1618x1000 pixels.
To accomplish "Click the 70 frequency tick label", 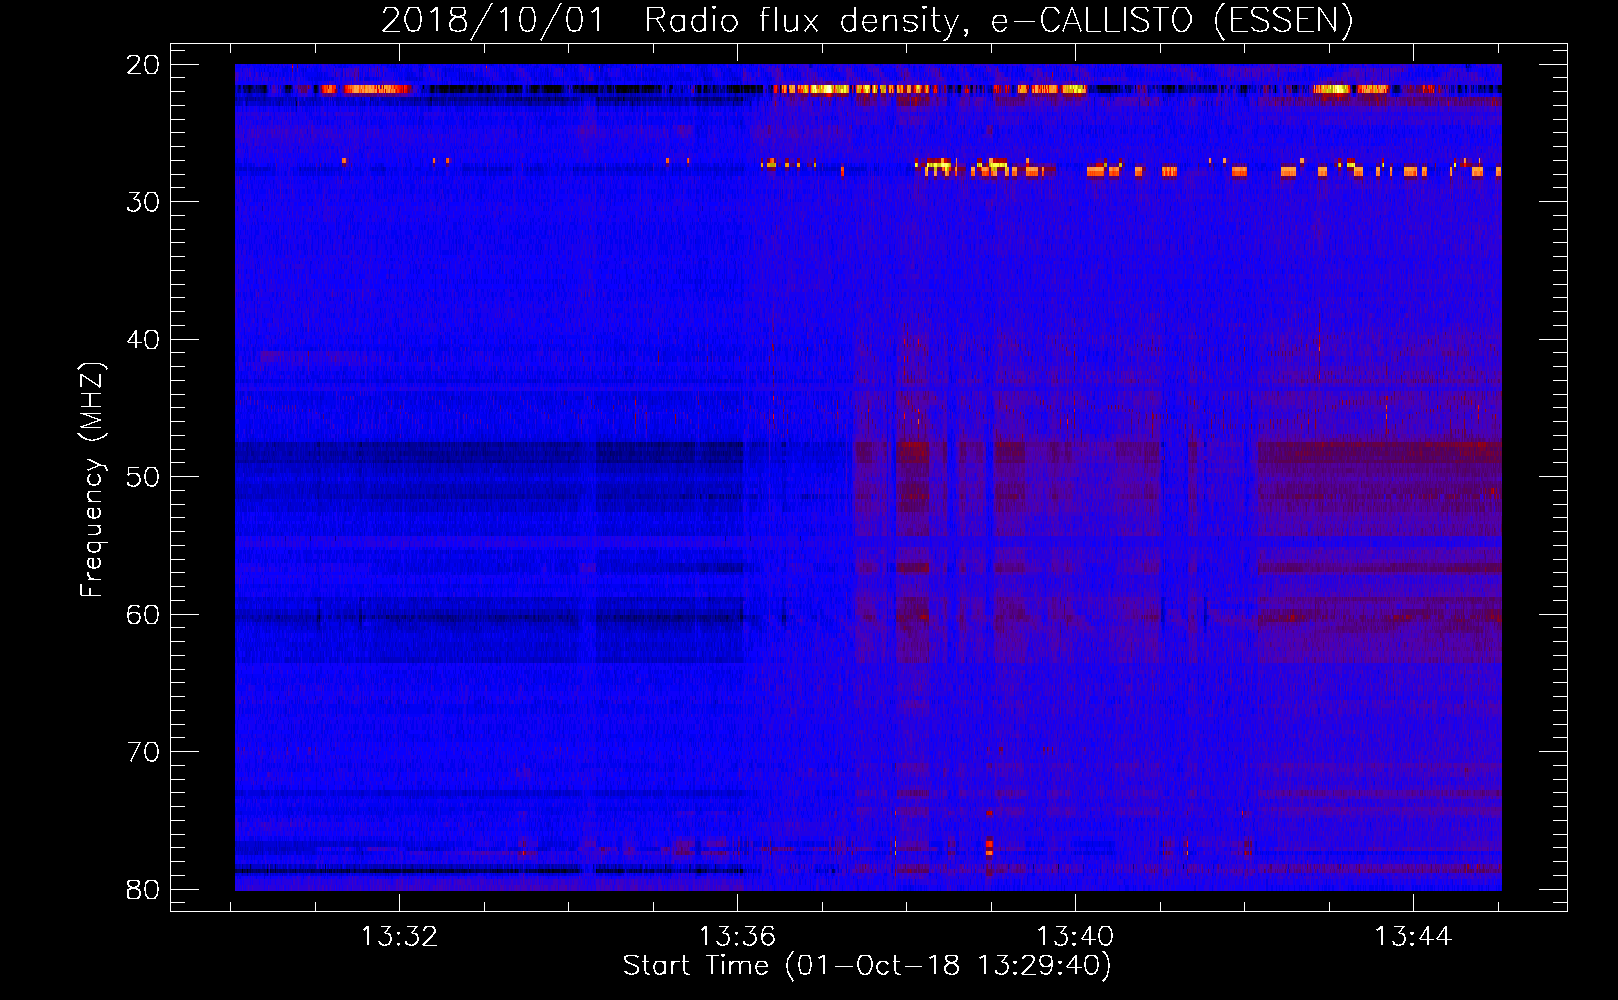I will click(x=143, y=752).
